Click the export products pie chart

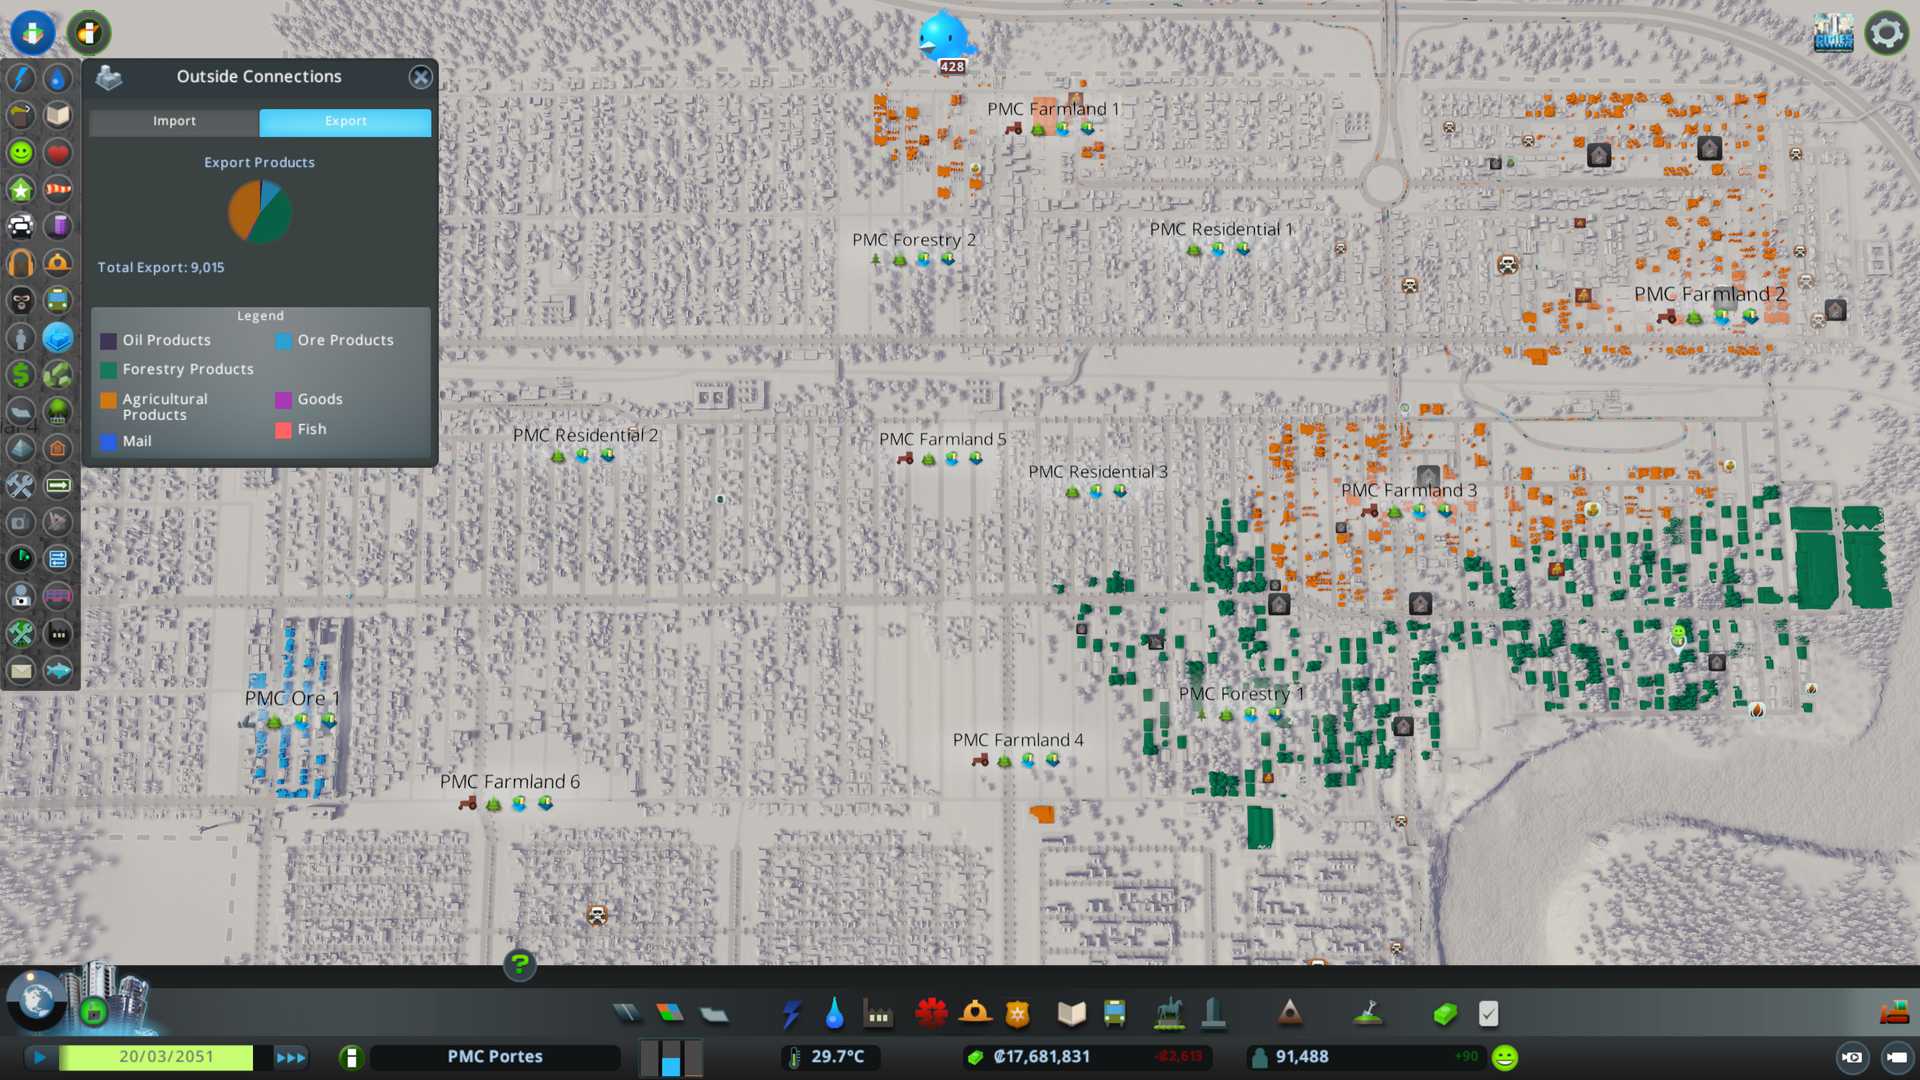[260, 212]
